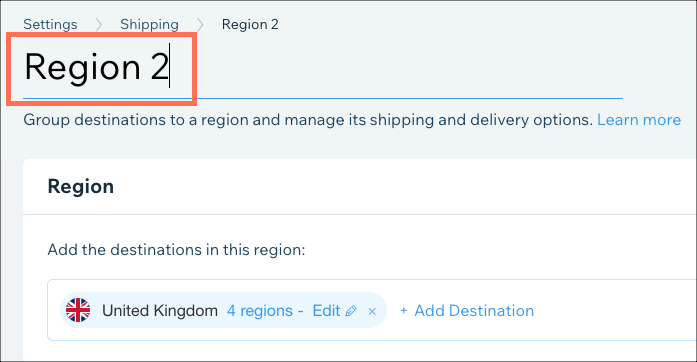Click the Add the destinations label
The height and width of the screenshot is (362, 697).
(176, 249)
